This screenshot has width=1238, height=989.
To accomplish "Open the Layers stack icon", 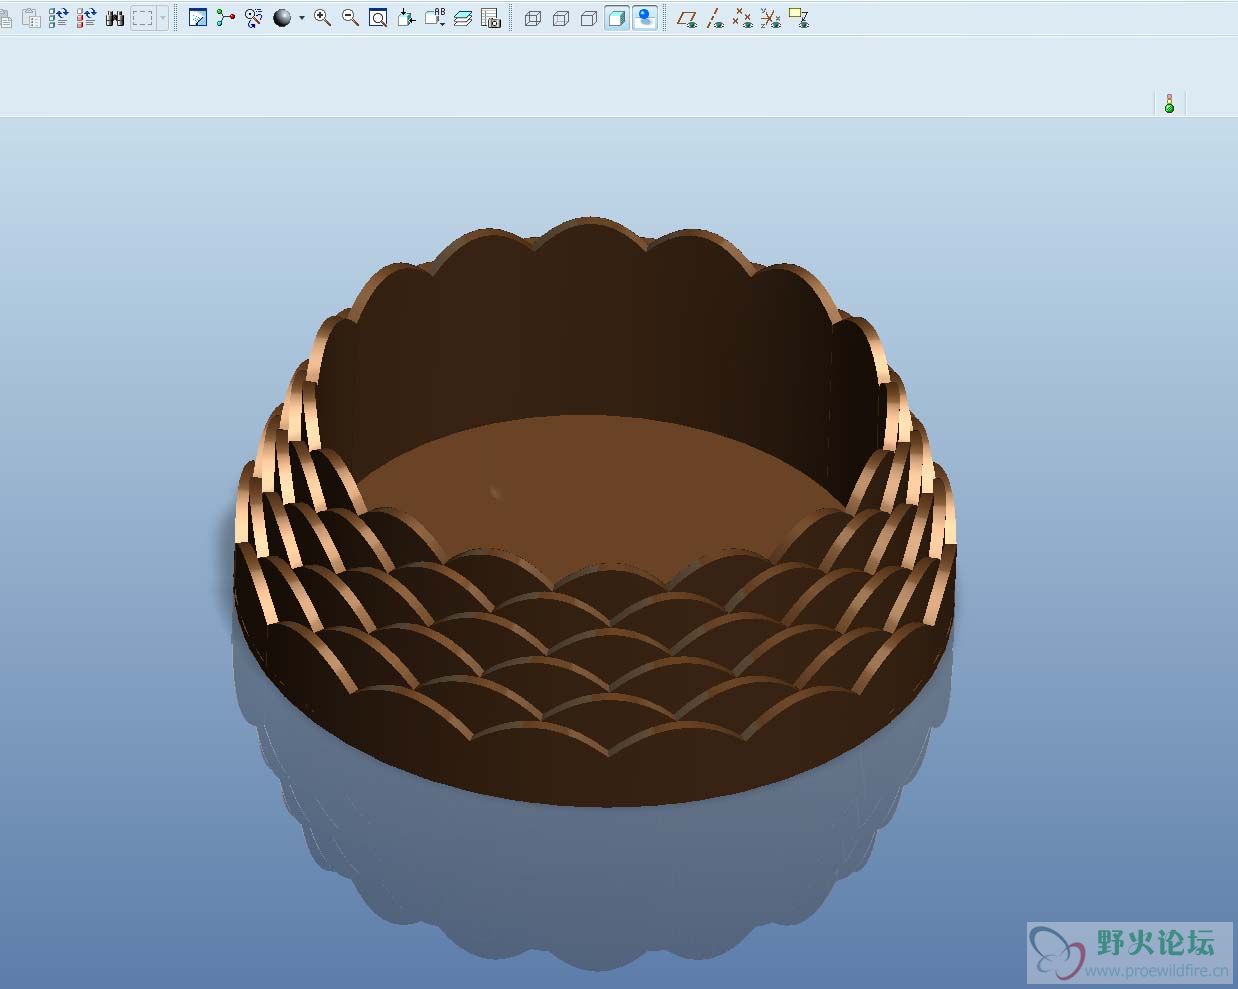I will (462, 18).
